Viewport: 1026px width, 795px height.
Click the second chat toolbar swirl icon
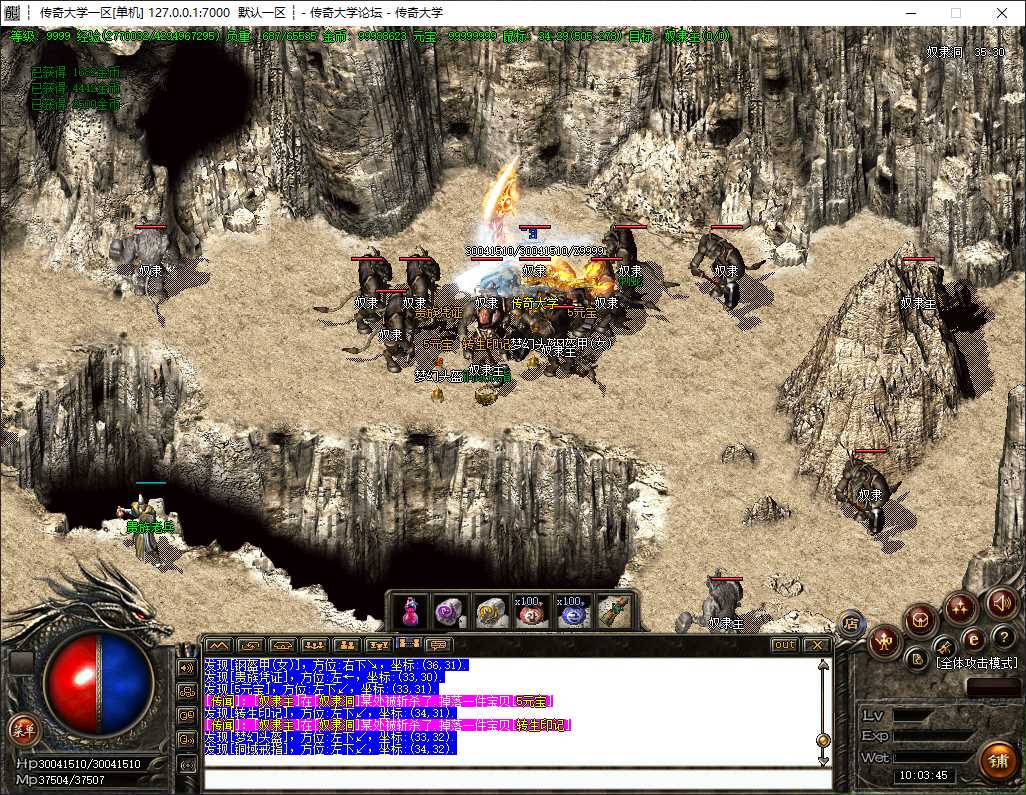click(250, 645)
